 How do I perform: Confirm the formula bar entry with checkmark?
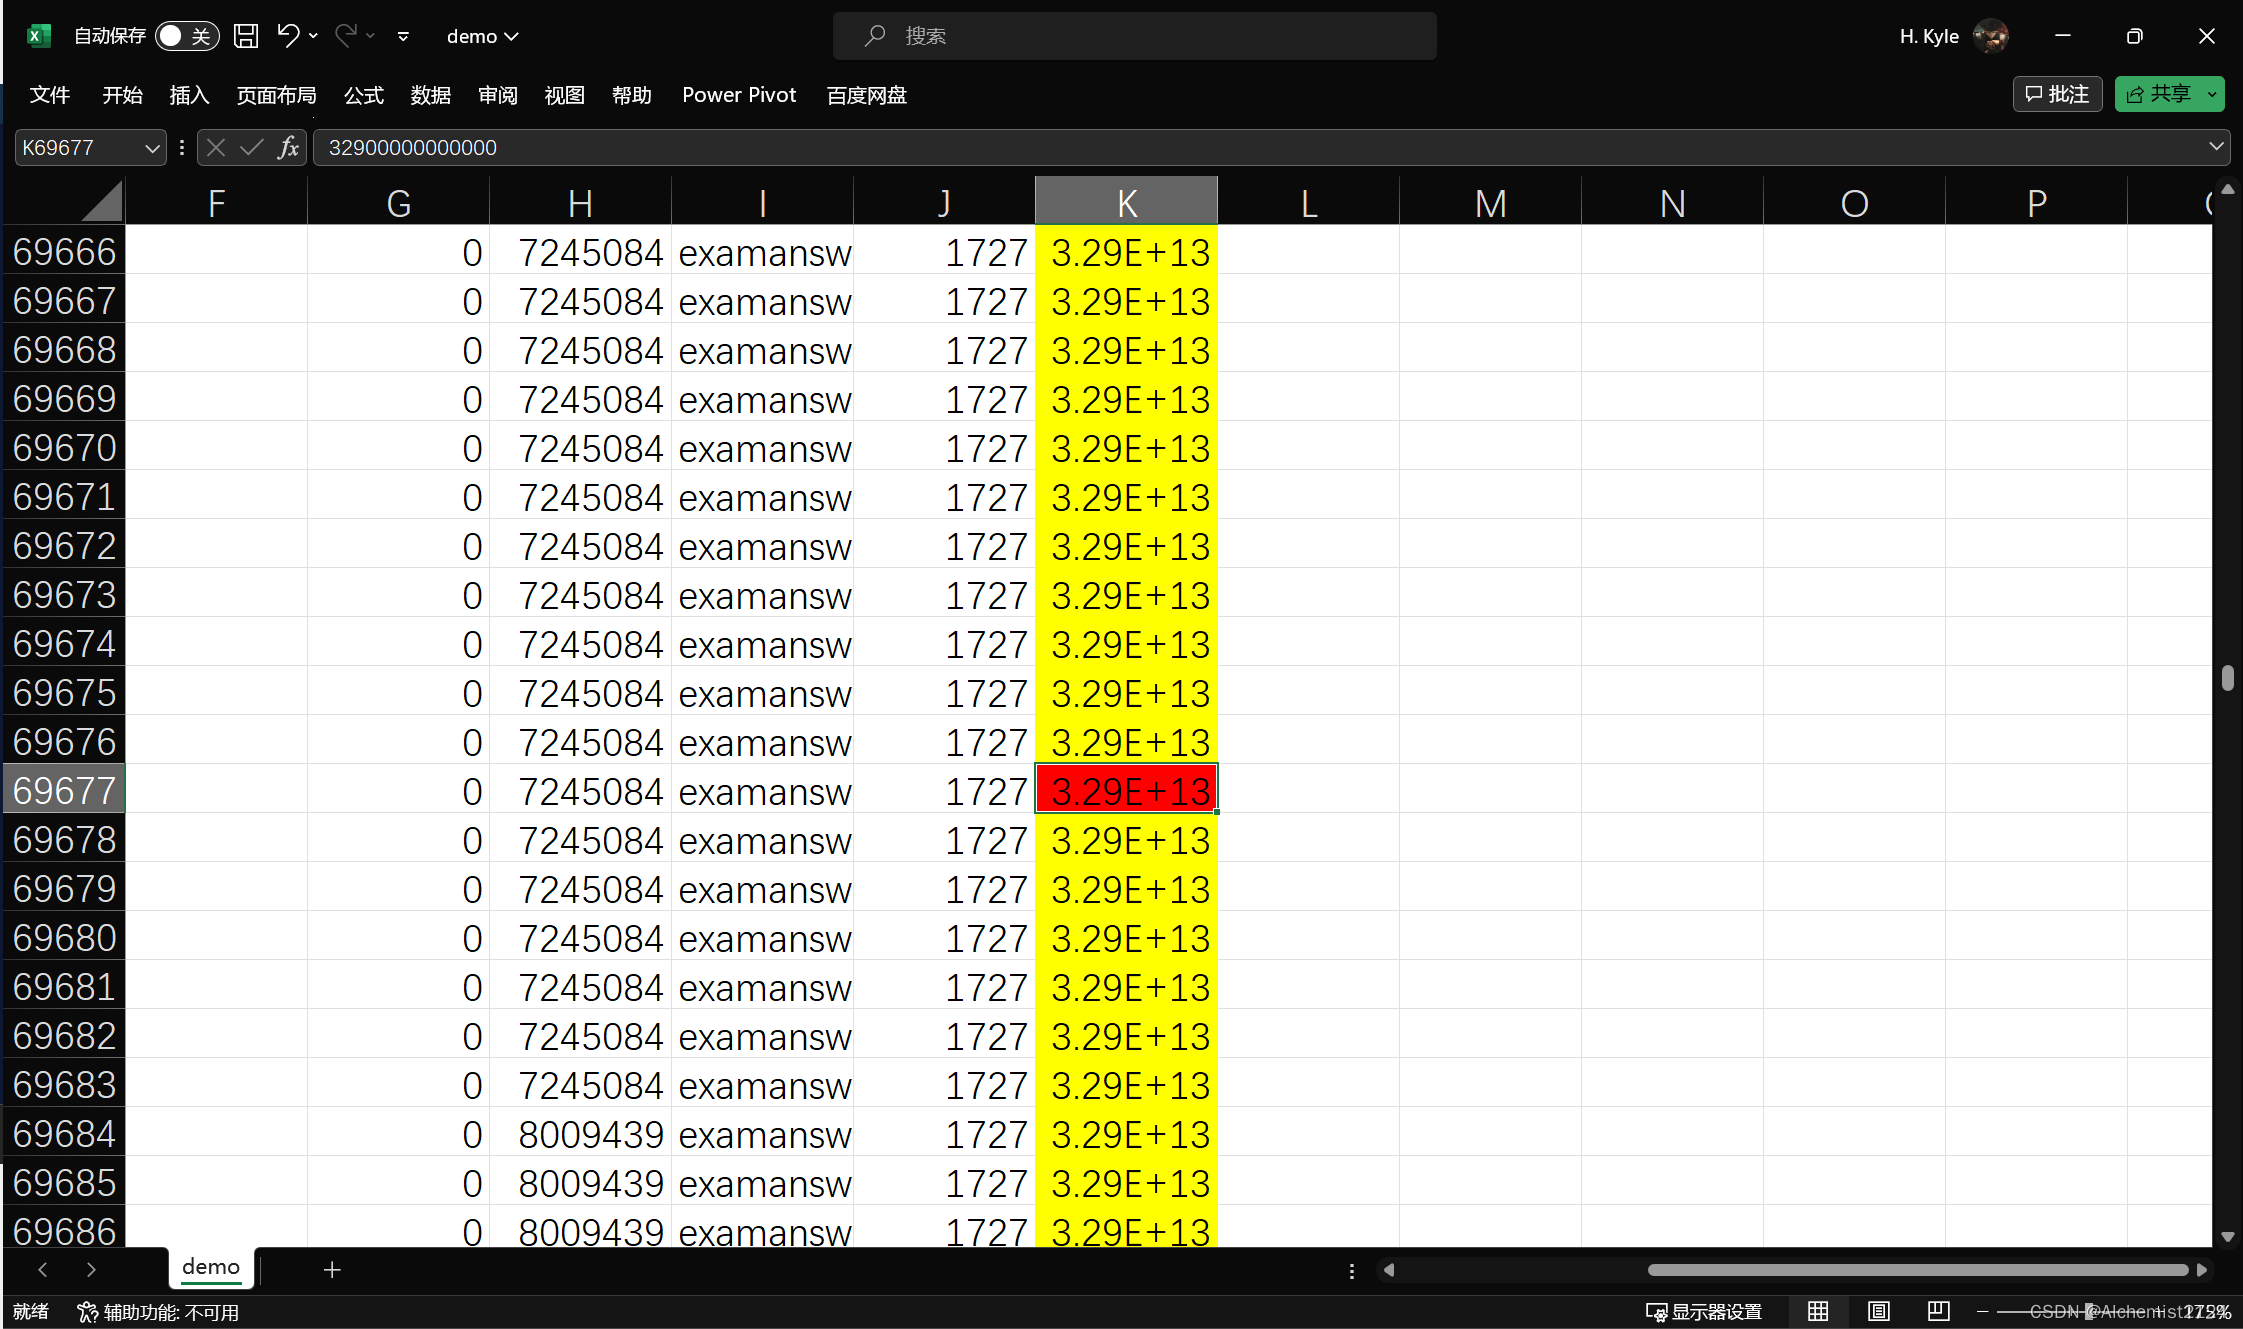coord(251,147)
